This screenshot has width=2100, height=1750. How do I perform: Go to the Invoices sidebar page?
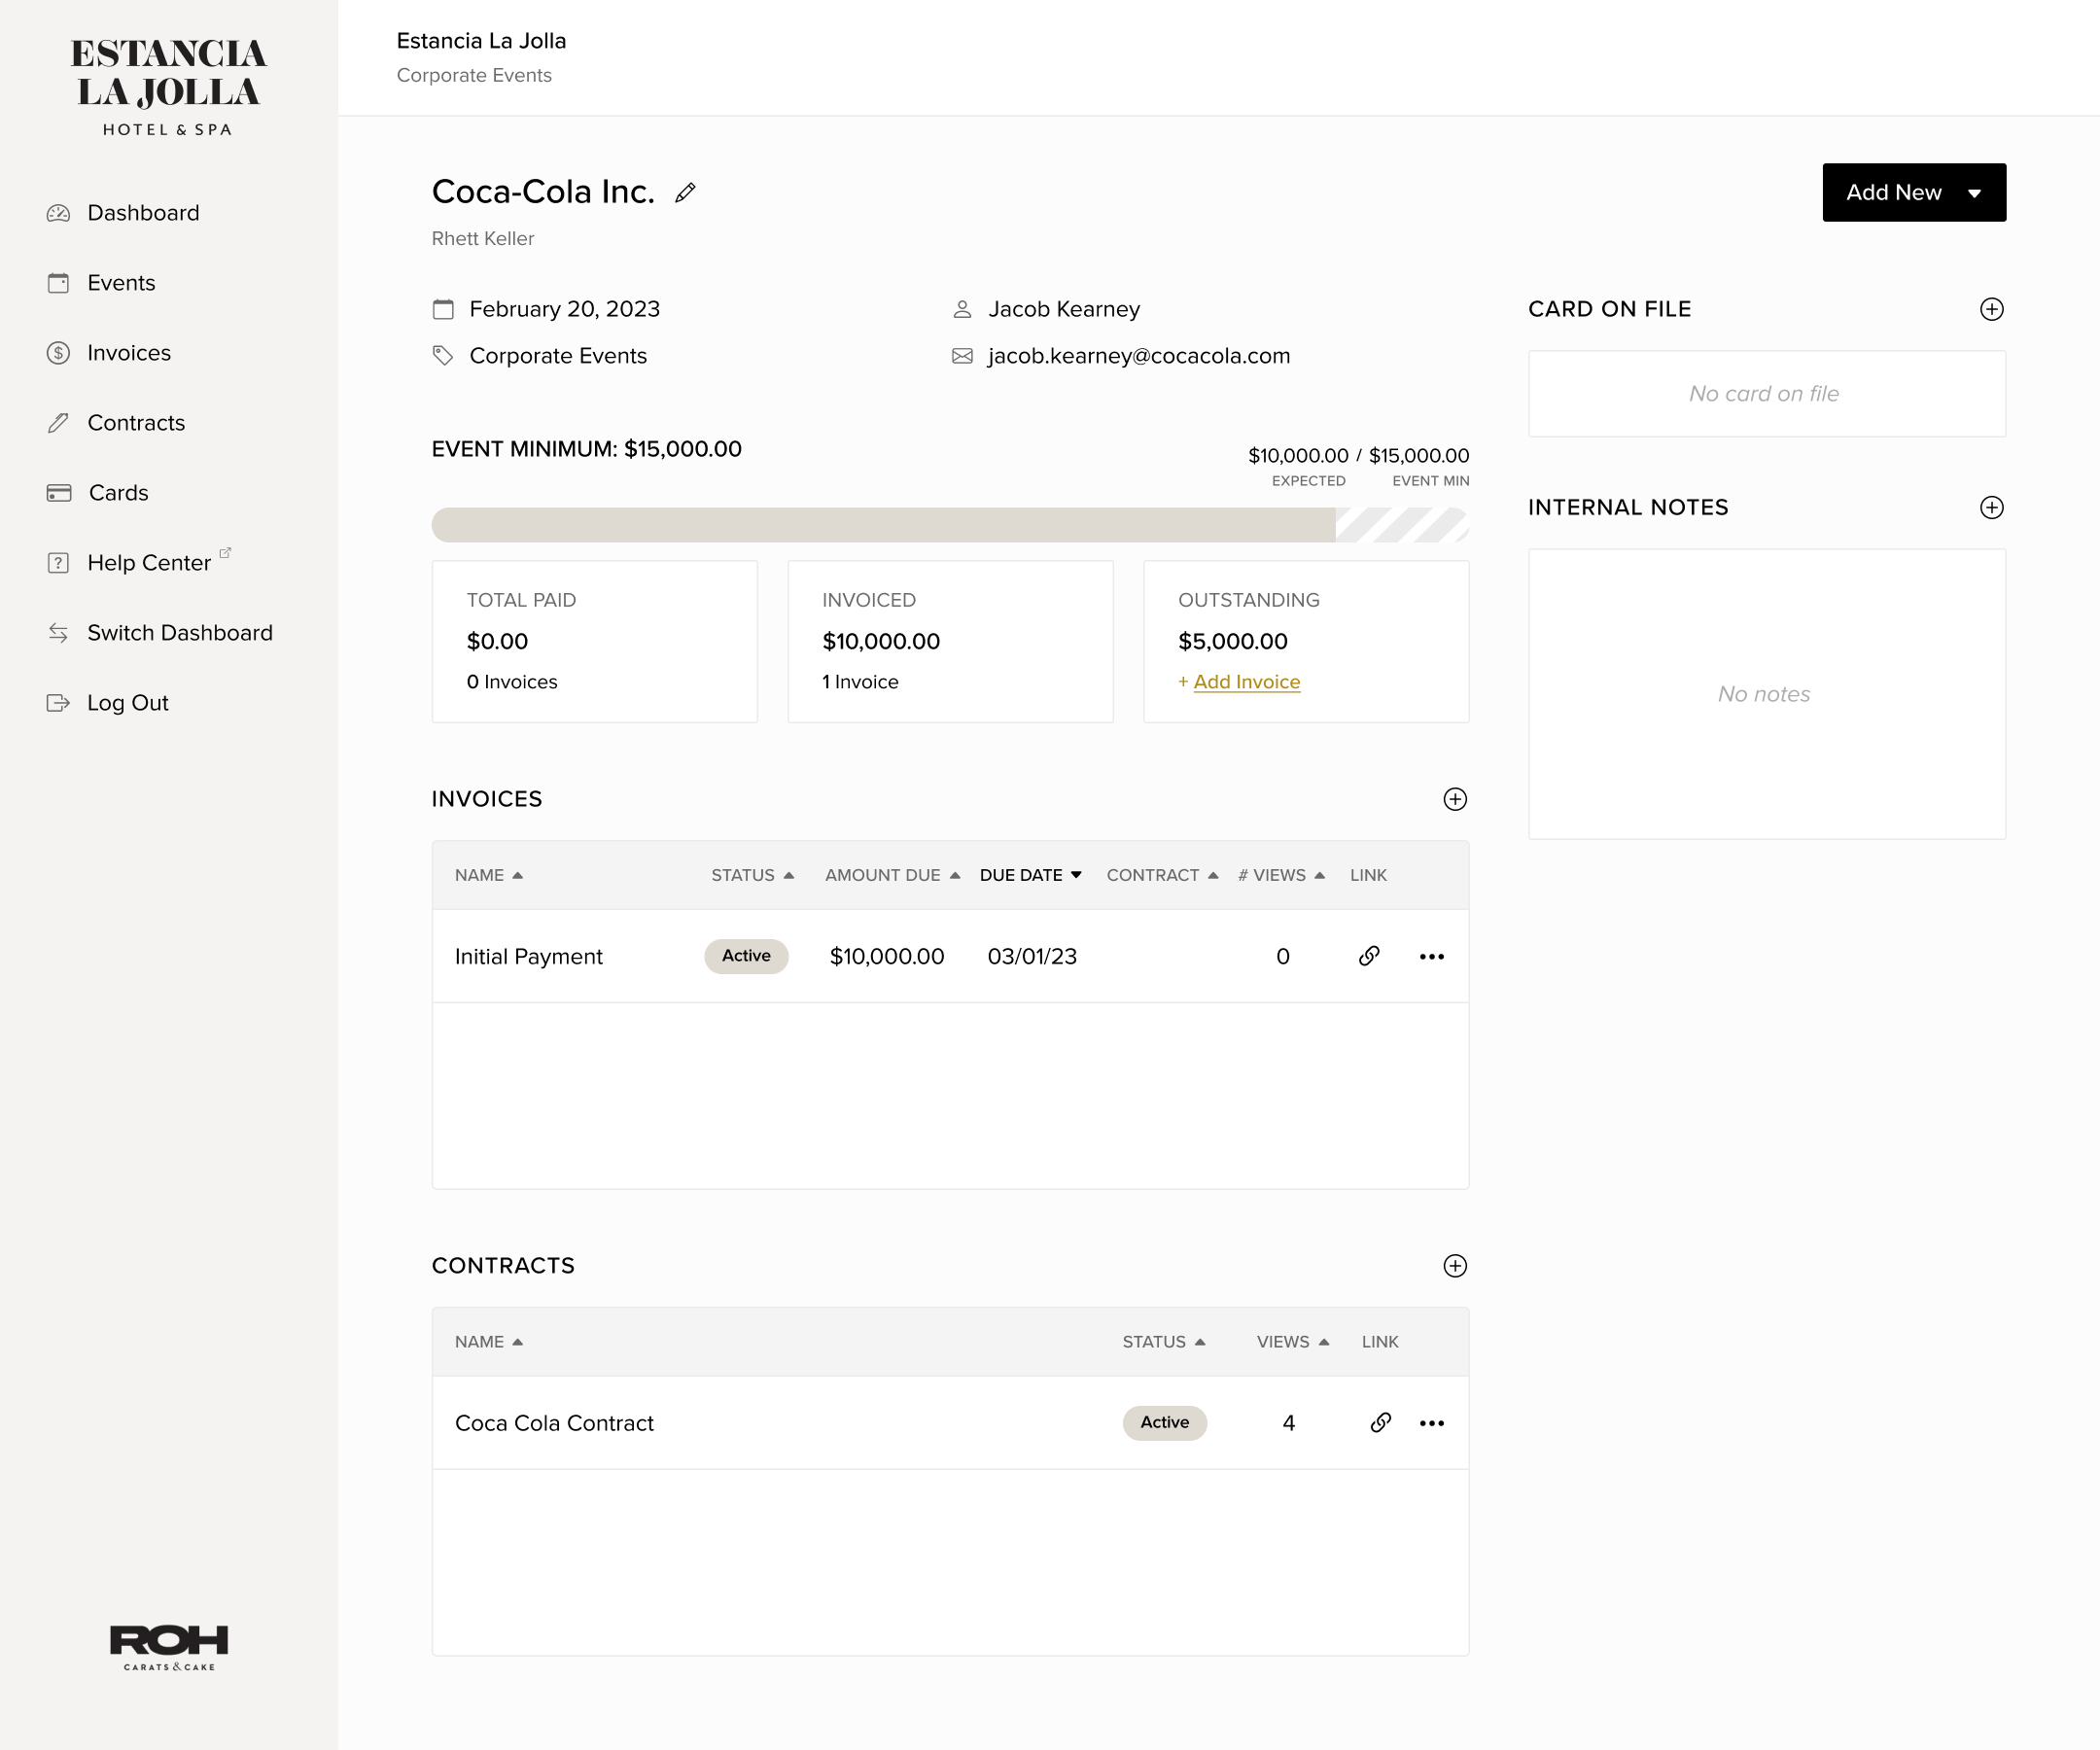pos(128,353)
